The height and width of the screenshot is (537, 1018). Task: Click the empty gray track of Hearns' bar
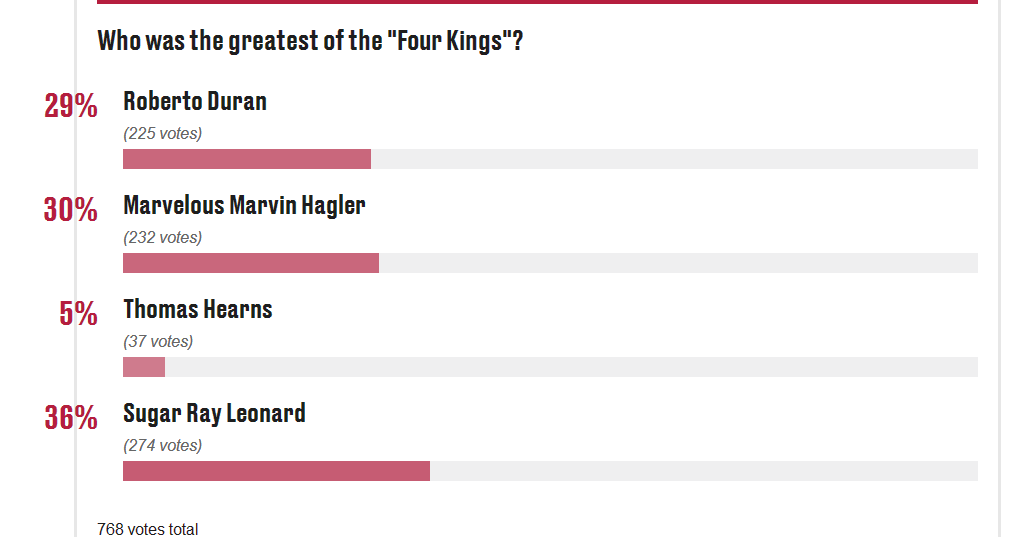(571, 367)
